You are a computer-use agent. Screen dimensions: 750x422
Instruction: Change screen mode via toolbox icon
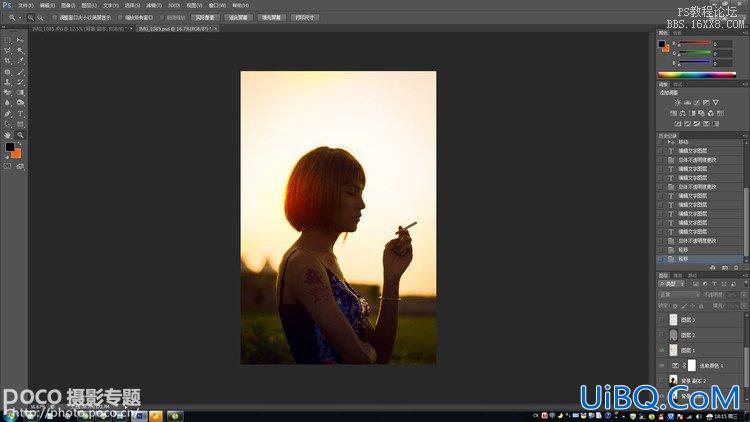tap(20, 166)
